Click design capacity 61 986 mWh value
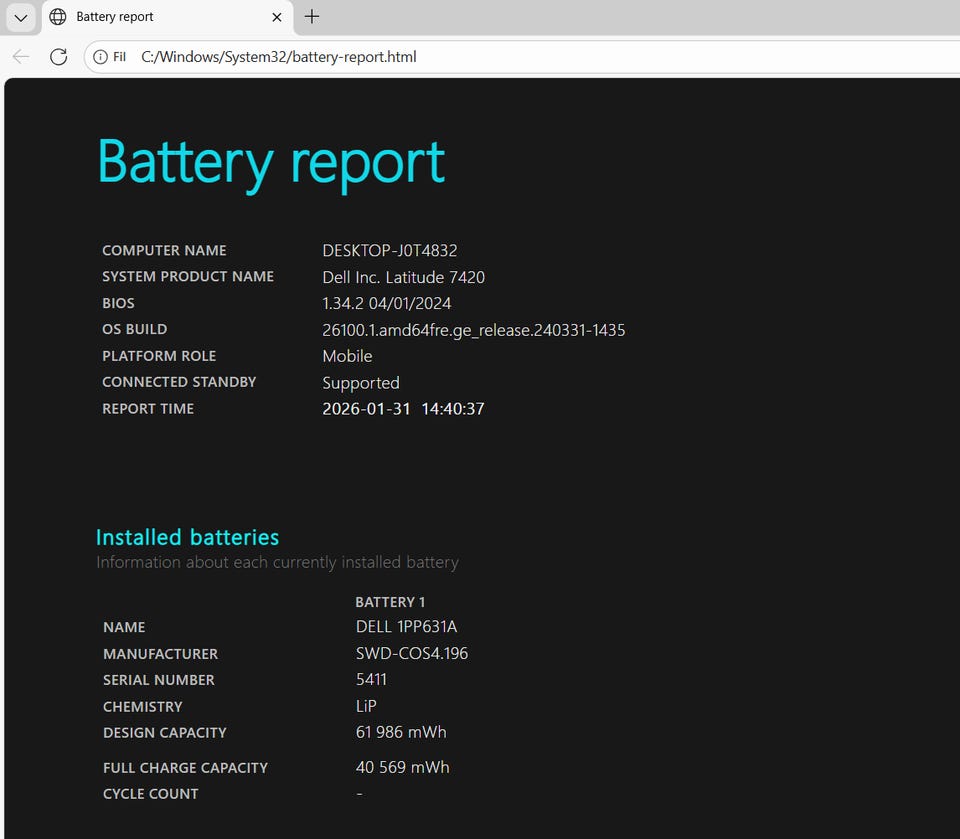960x839 pixels. [401, 732]
